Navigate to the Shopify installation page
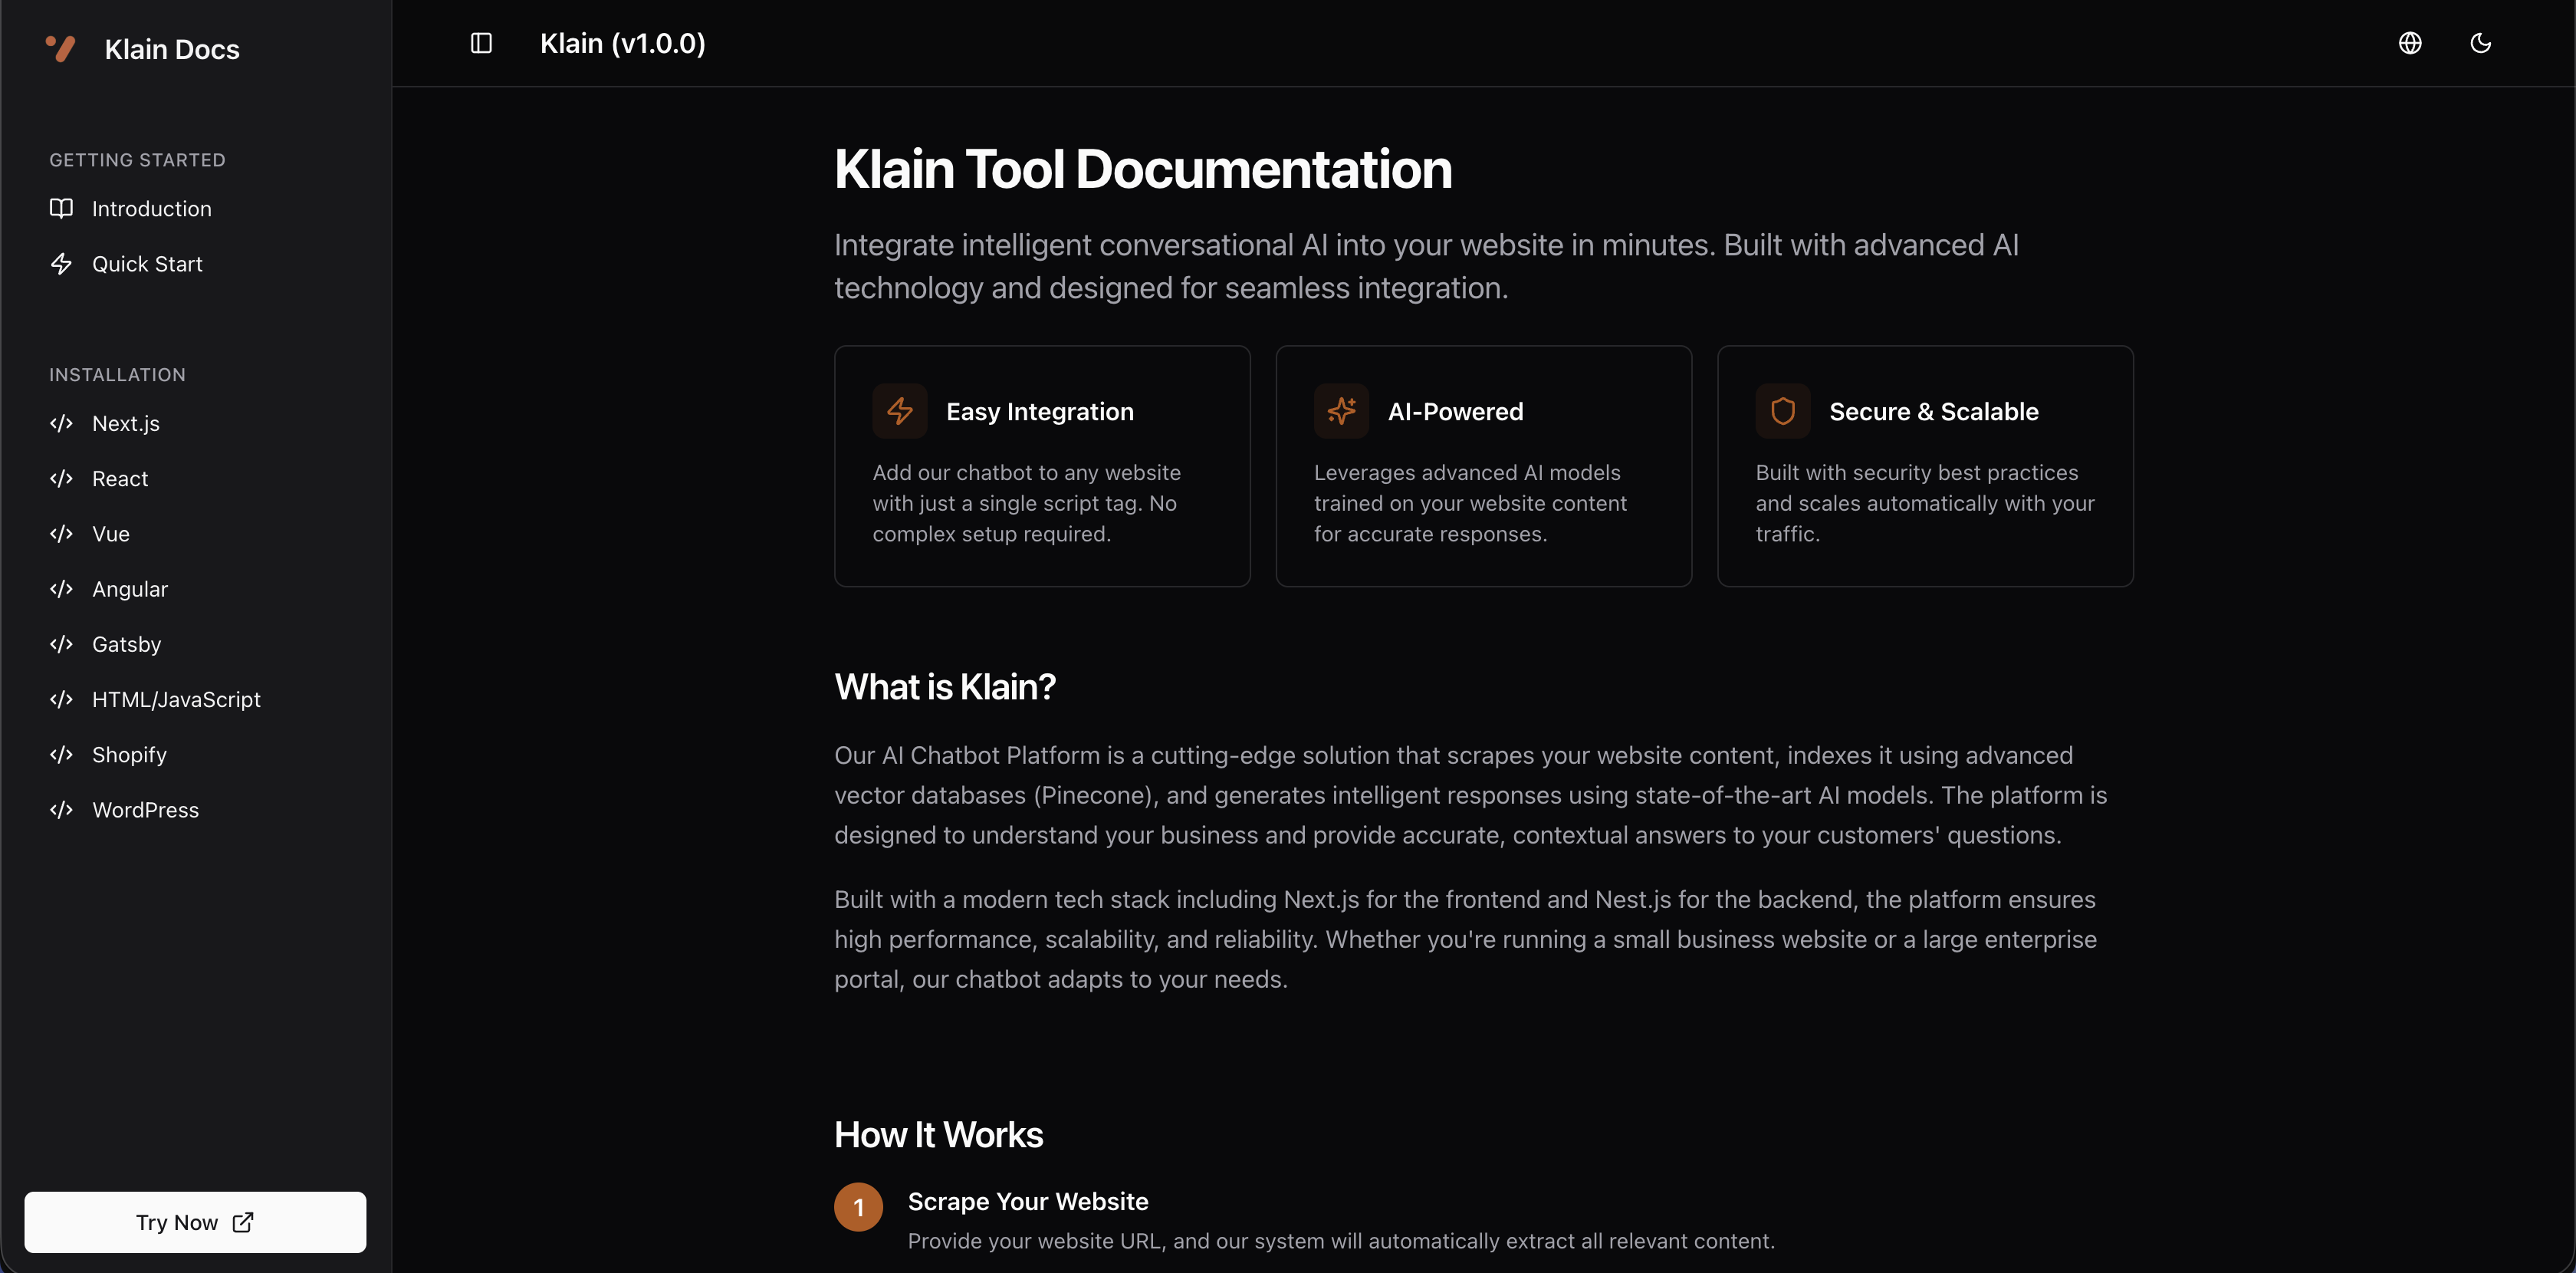 click(130, 755)
